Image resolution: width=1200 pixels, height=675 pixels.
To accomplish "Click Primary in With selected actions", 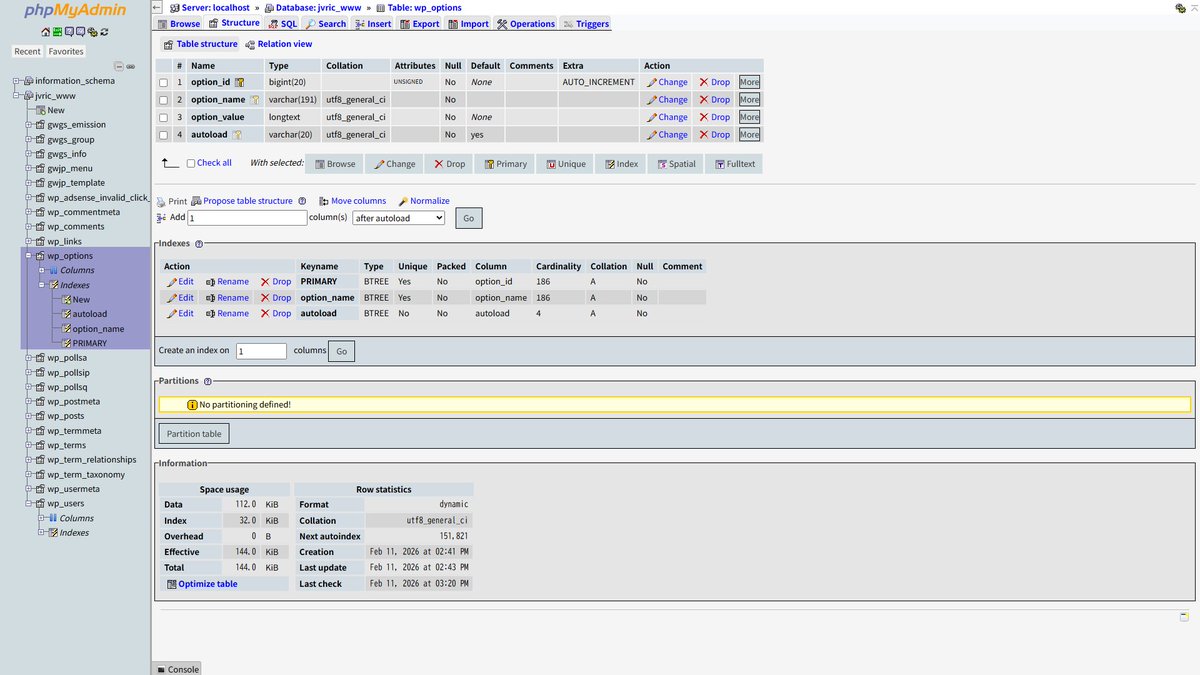I will [x=506, y=164].
